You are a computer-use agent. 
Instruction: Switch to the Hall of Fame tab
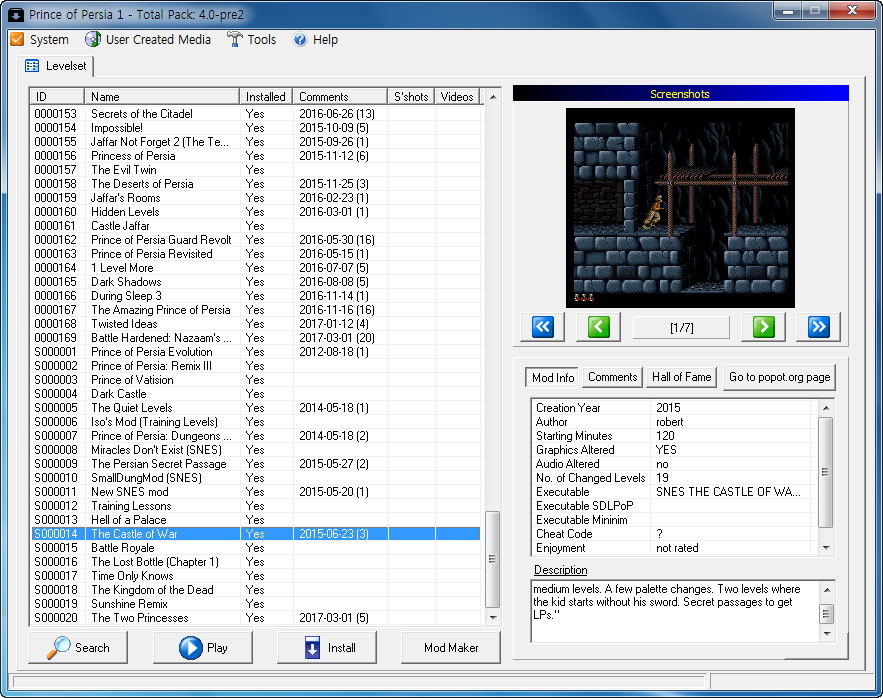point(681,377)
